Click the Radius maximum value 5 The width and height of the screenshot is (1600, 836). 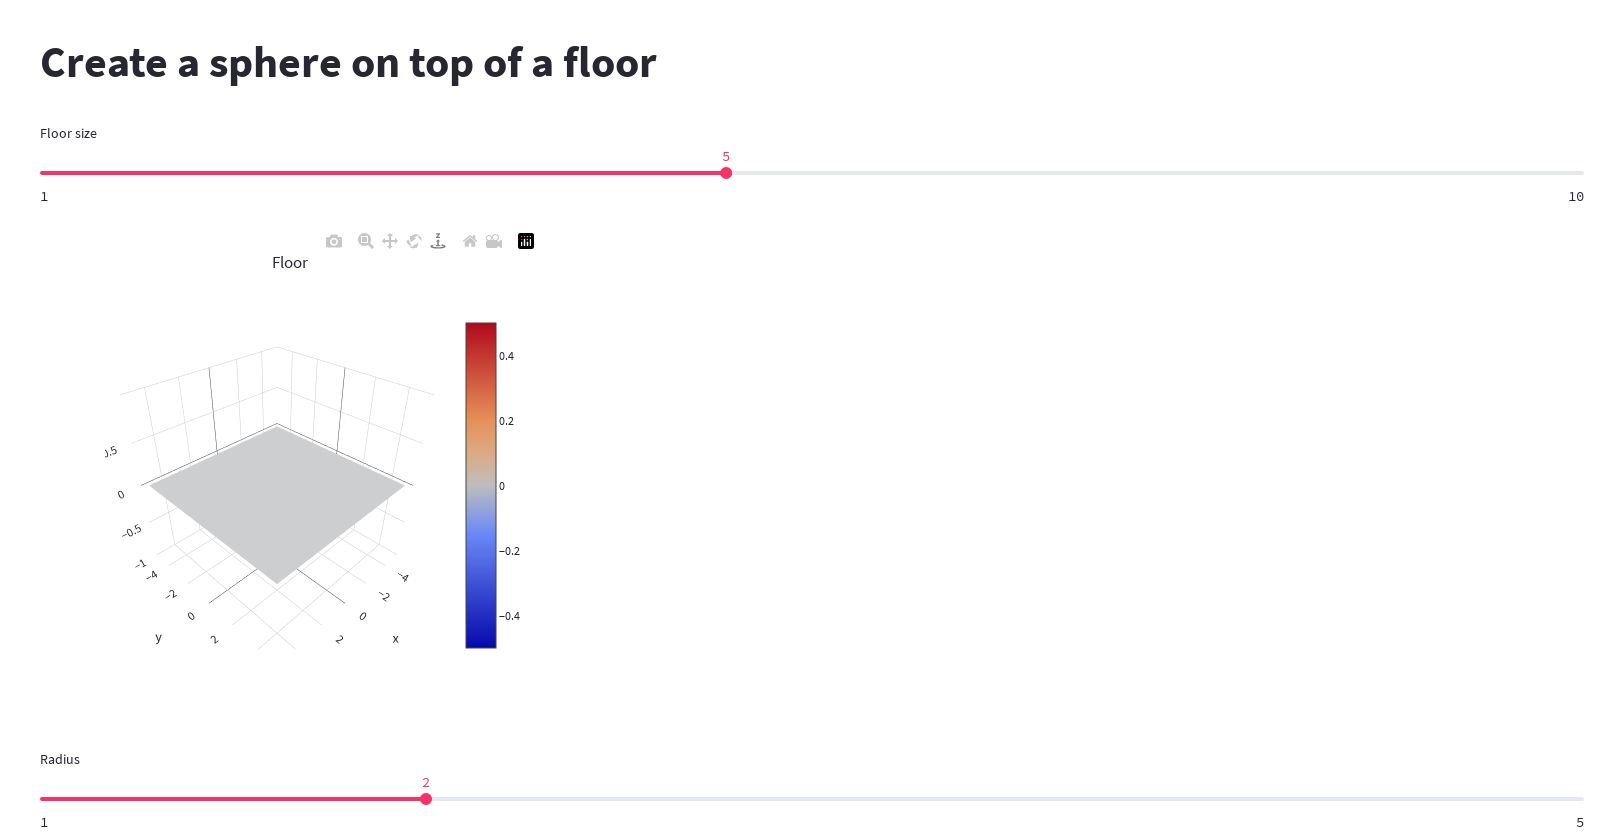(x=1580, y=823)
